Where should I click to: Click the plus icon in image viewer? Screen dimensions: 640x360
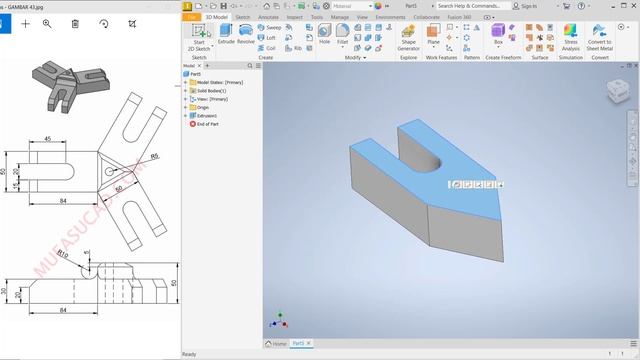25,24
